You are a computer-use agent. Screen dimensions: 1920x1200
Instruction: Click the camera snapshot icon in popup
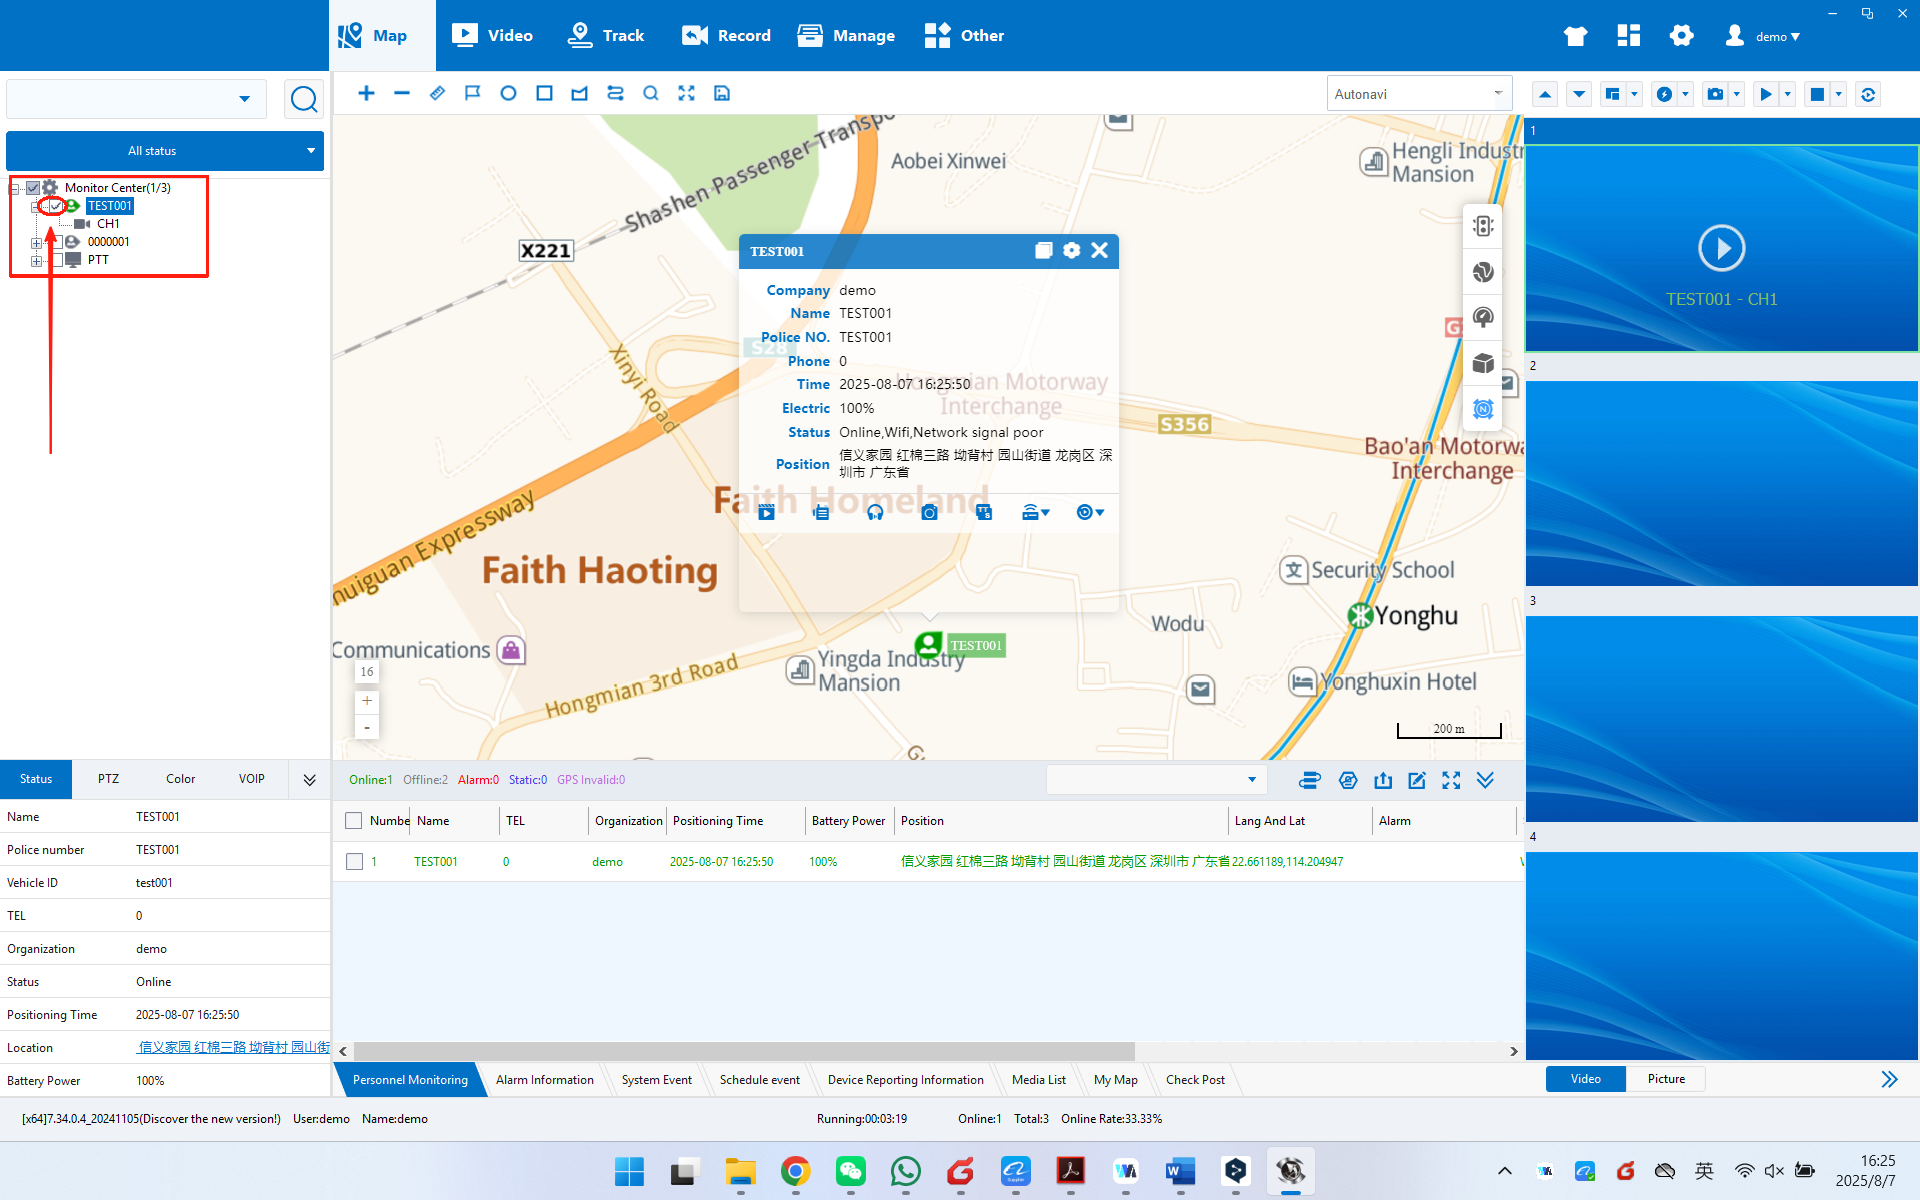(x=929, y=512)
